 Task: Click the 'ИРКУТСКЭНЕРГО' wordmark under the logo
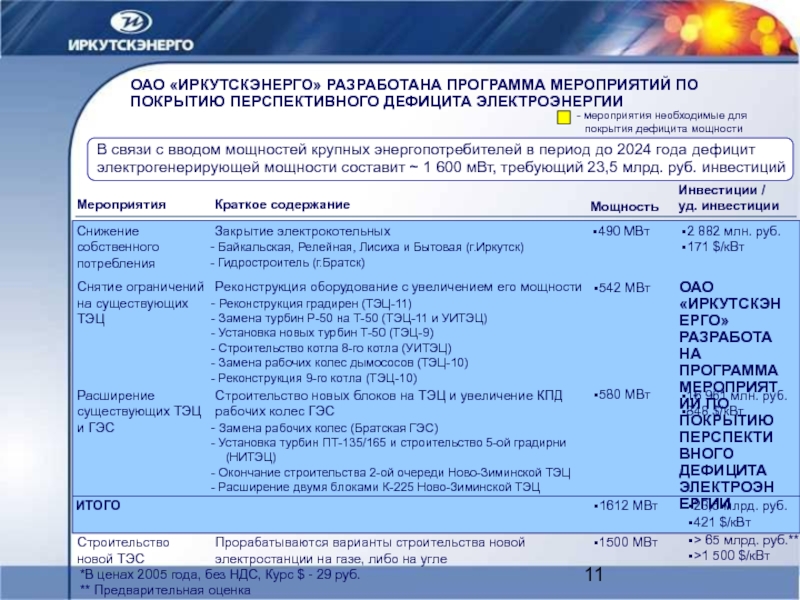pos(131,45)
